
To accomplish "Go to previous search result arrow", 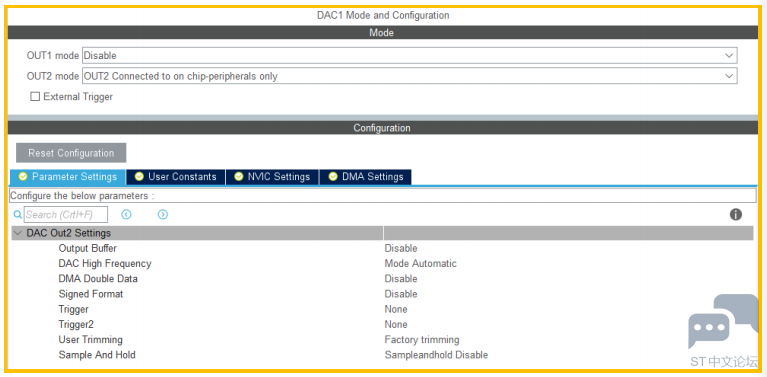I will click(126, 214).
